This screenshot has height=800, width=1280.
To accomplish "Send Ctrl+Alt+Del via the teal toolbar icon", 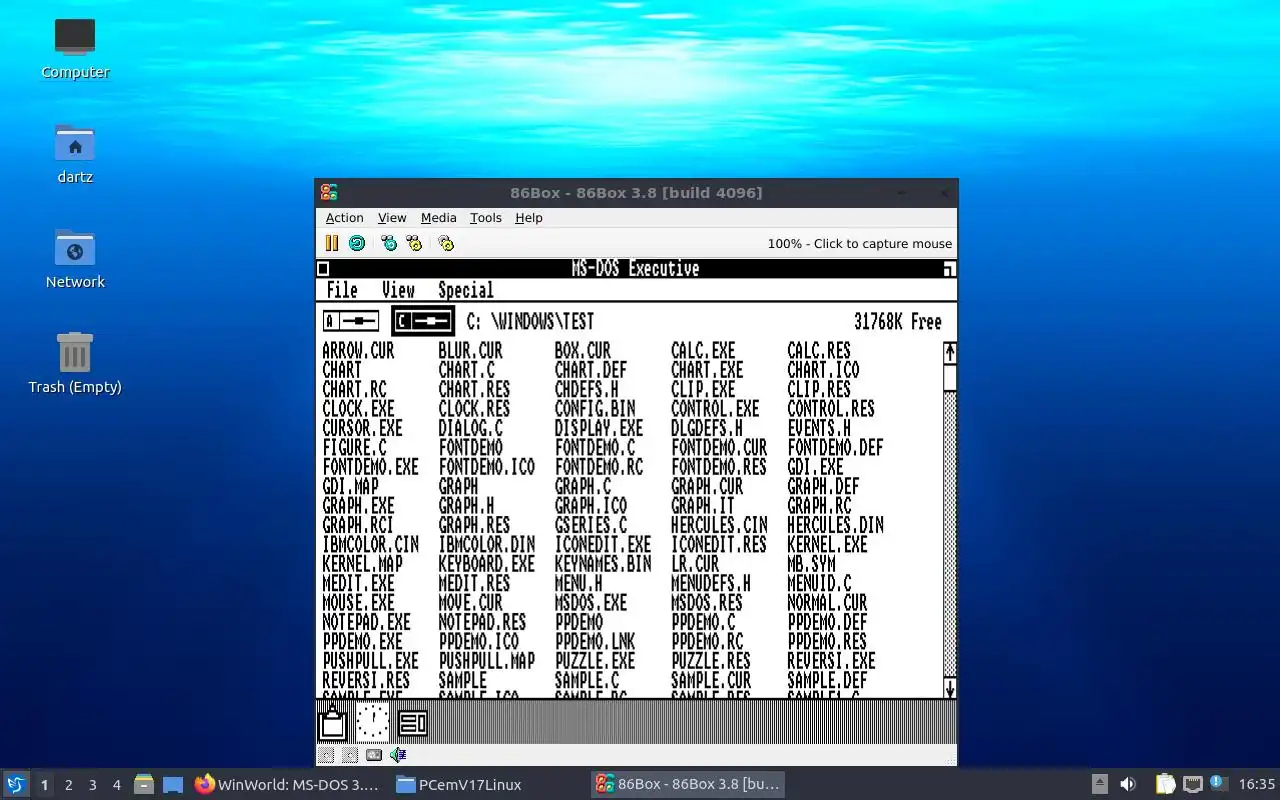I will (x=389, y=243).
